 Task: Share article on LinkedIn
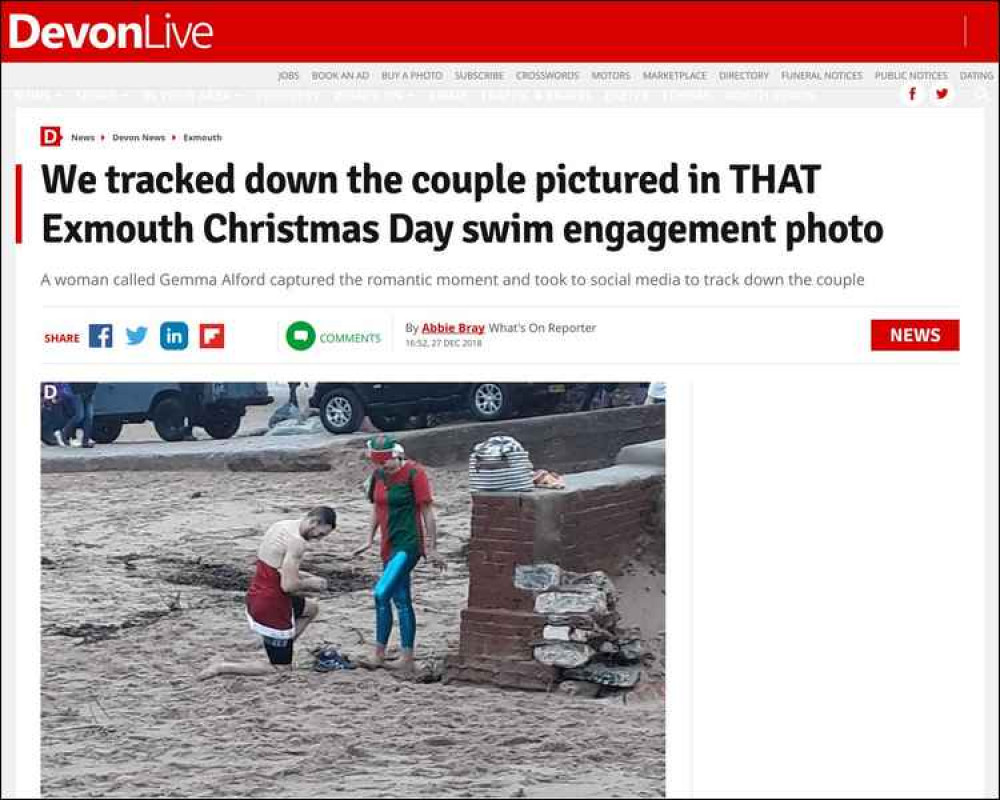(x=174, y=336)
